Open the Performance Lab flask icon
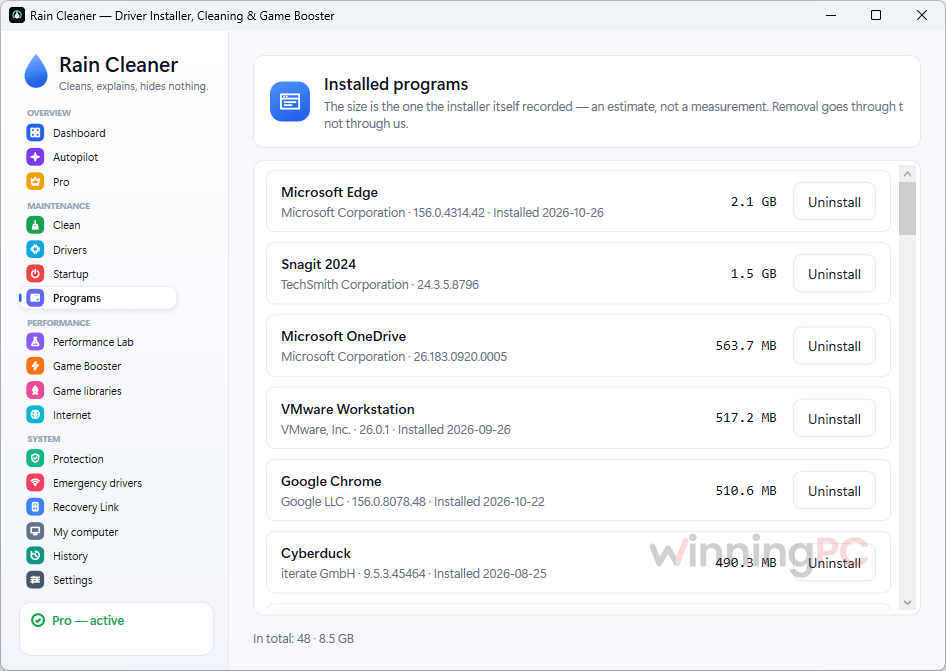 [35, 342]
